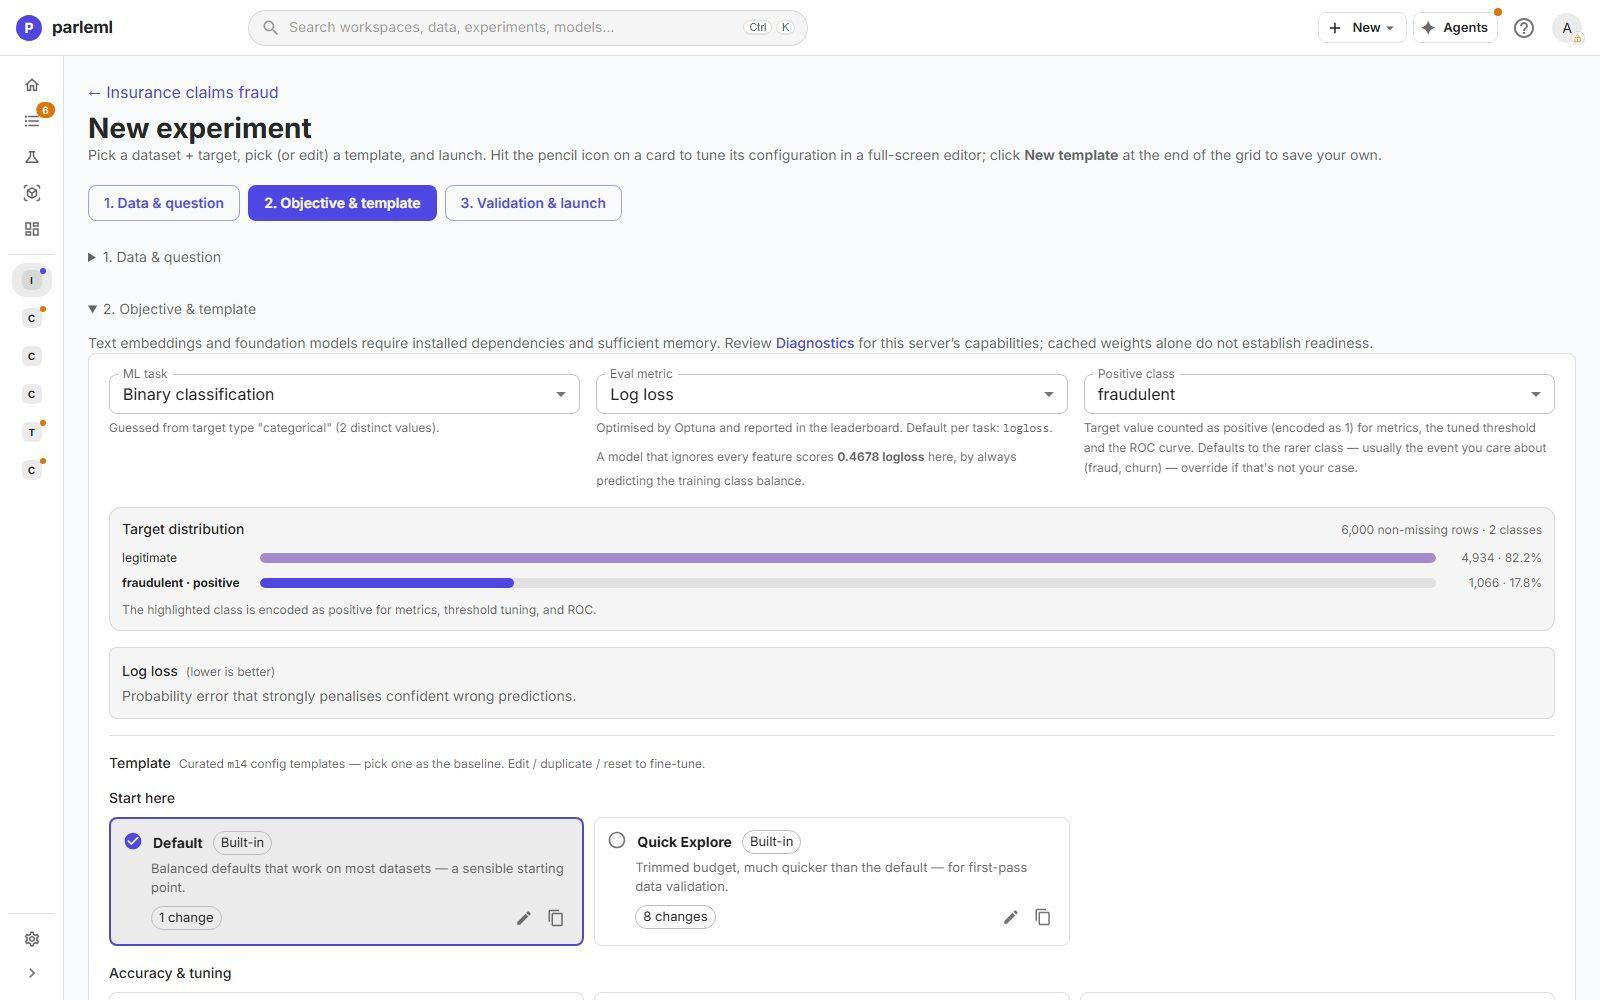Select the Default template radio
Image resolution: width=1600 pixels, height=1000 pixels.
133,841
